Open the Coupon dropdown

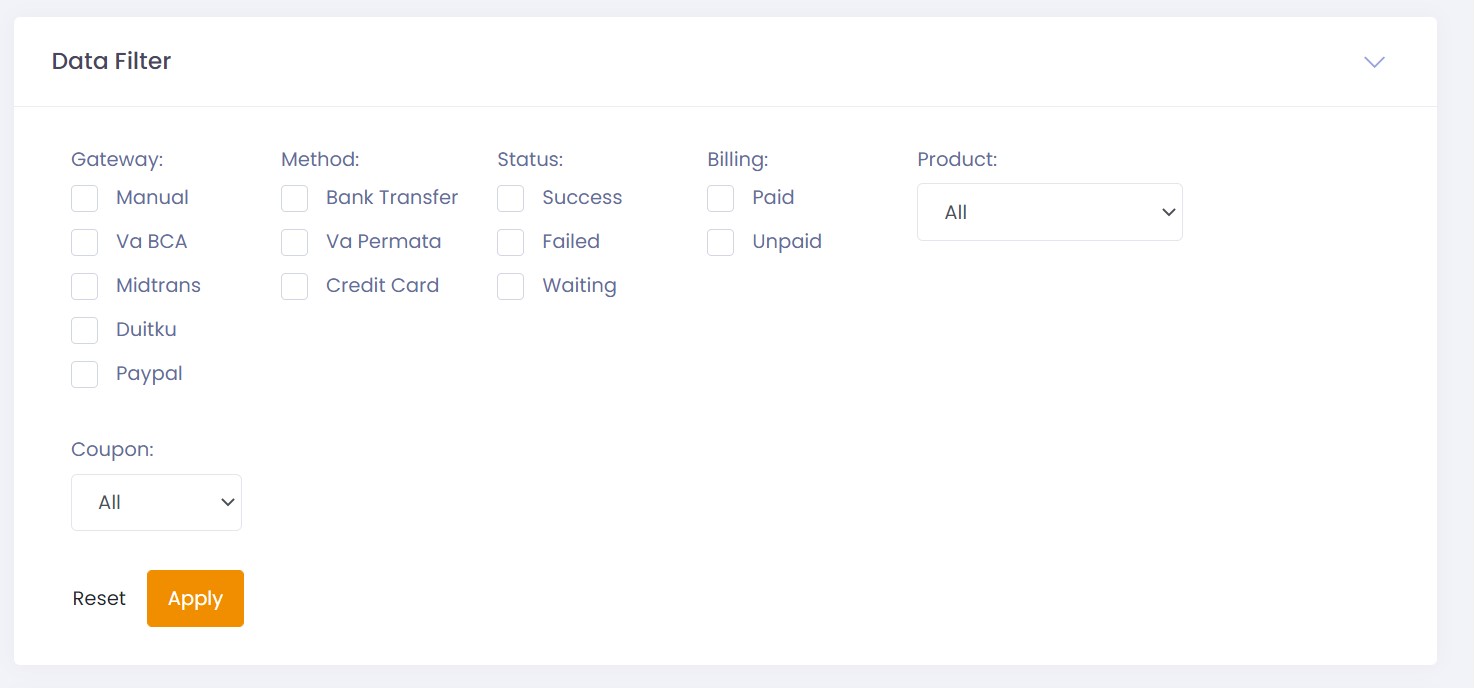click(x=156, y=502)
